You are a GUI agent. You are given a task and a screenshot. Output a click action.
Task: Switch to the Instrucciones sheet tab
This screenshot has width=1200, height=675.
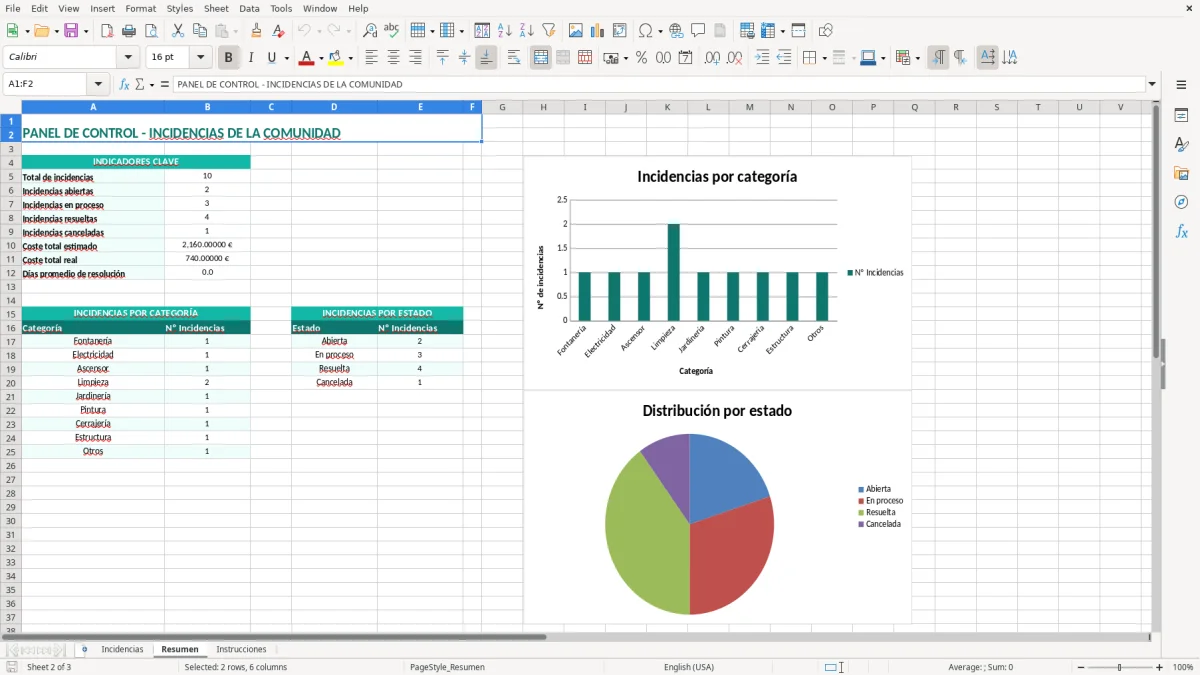point(241,649)
